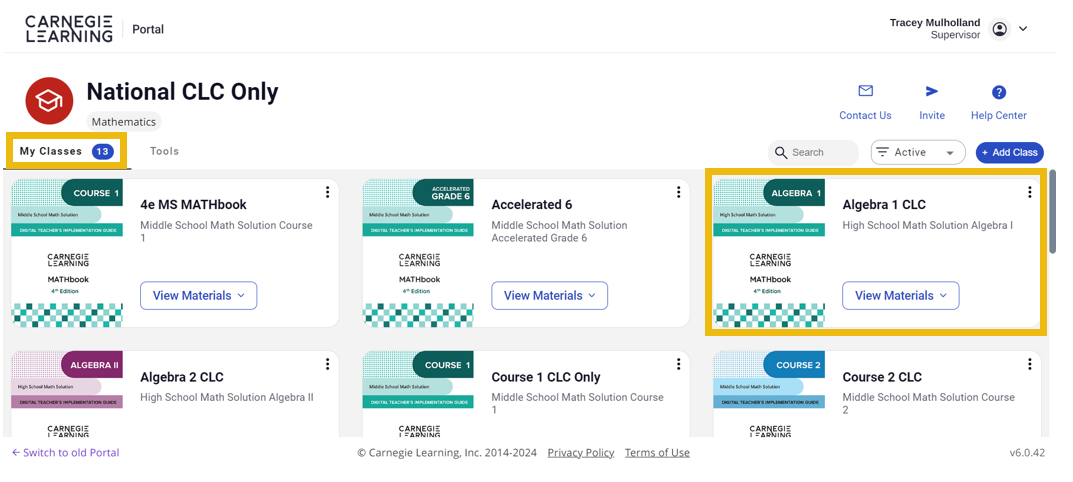Viewport: 1073px width, 482px height.
Task: Click the Mathematics subject tag
Action: click(124, 122)
